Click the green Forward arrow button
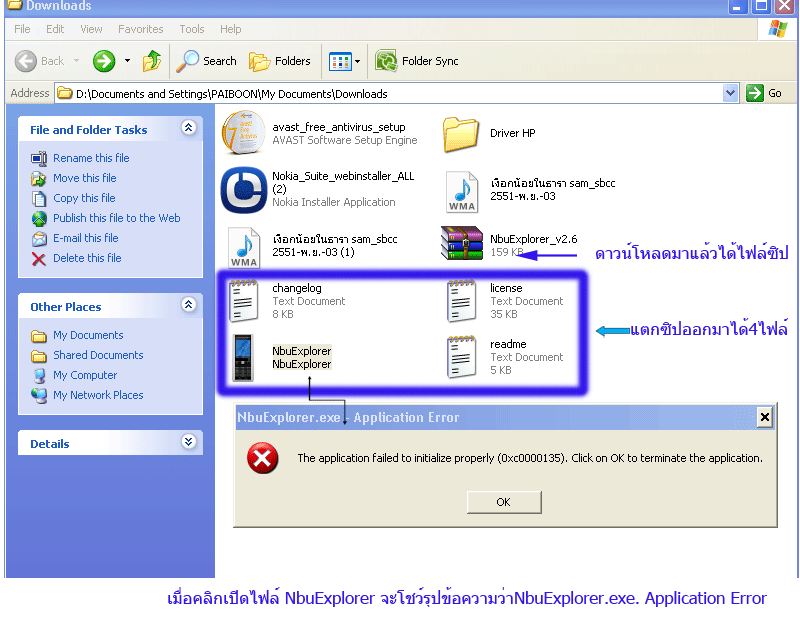The width and height of the screenshot is (800, 644). 104,61
